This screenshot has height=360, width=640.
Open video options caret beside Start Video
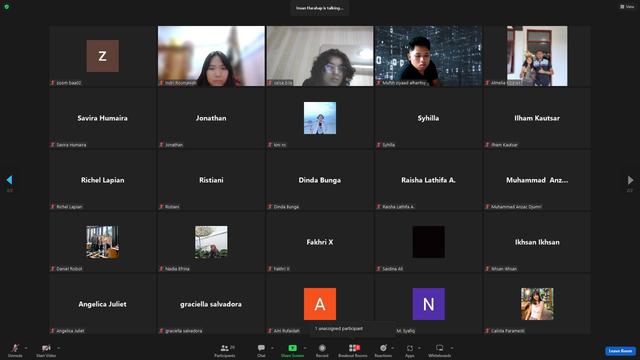58,348
